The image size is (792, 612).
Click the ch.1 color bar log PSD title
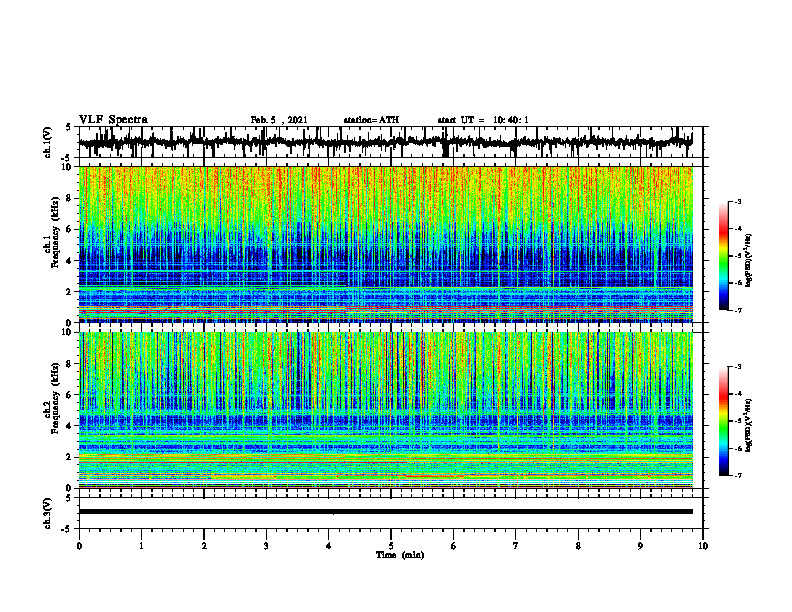[749, 261]
